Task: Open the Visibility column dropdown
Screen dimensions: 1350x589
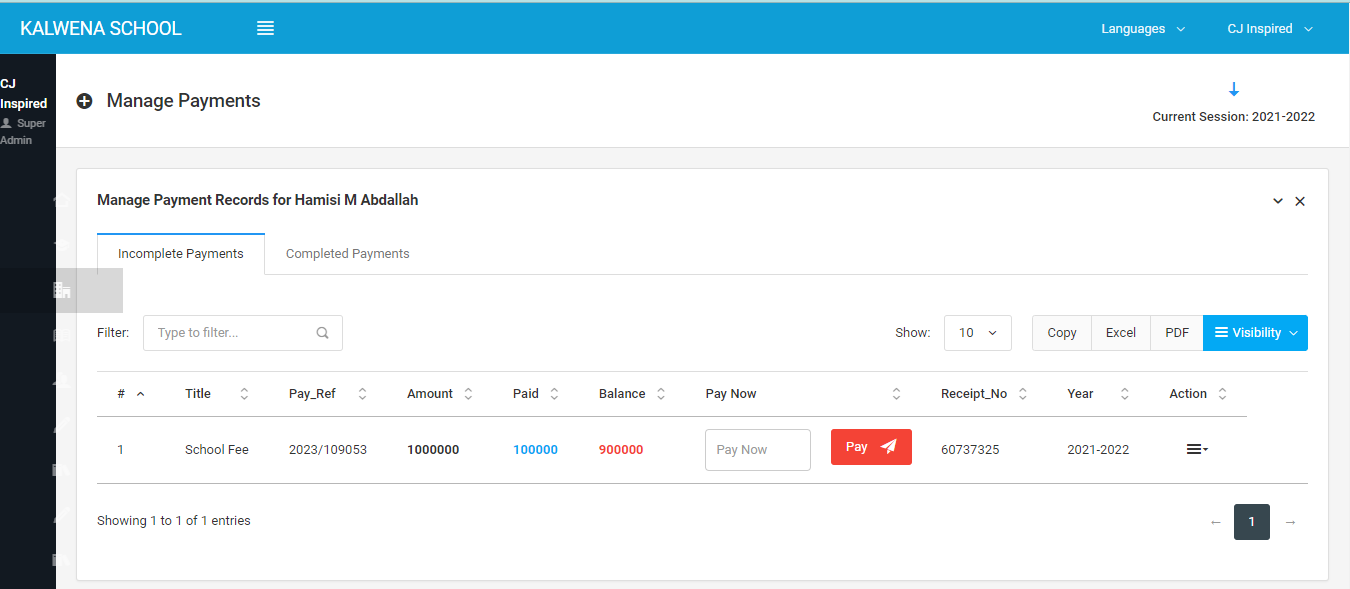Action: point(1255,333)
